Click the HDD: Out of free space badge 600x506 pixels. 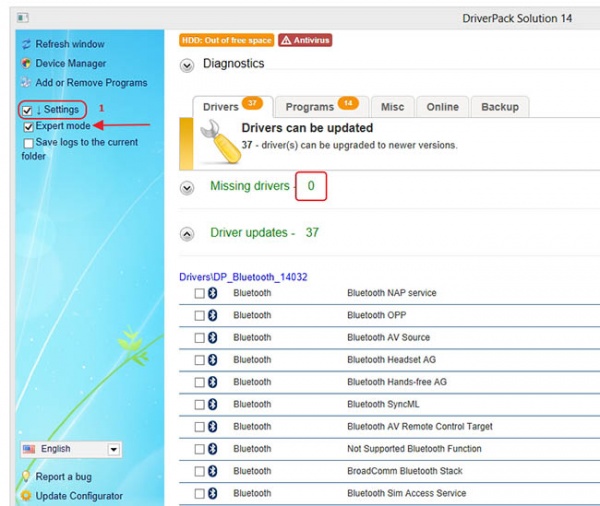[227, 40]
